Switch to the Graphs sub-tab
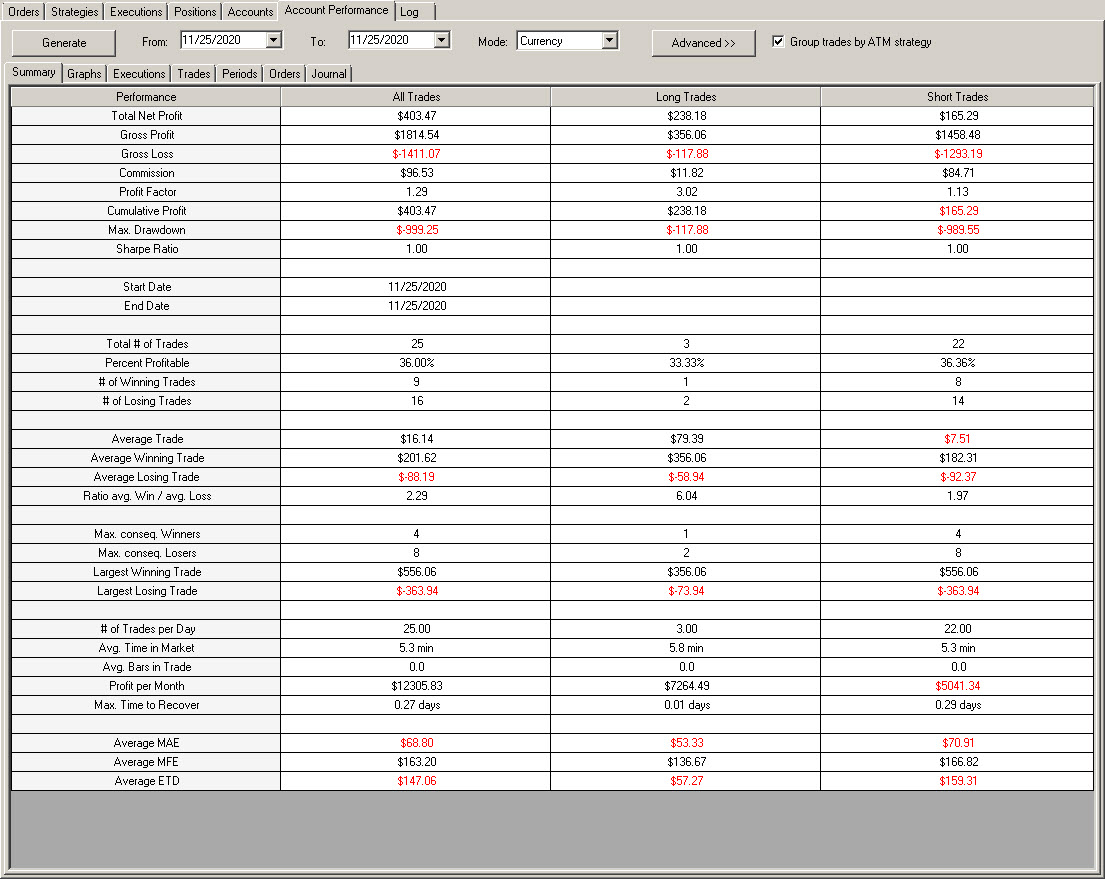 [x=84, y=74]
